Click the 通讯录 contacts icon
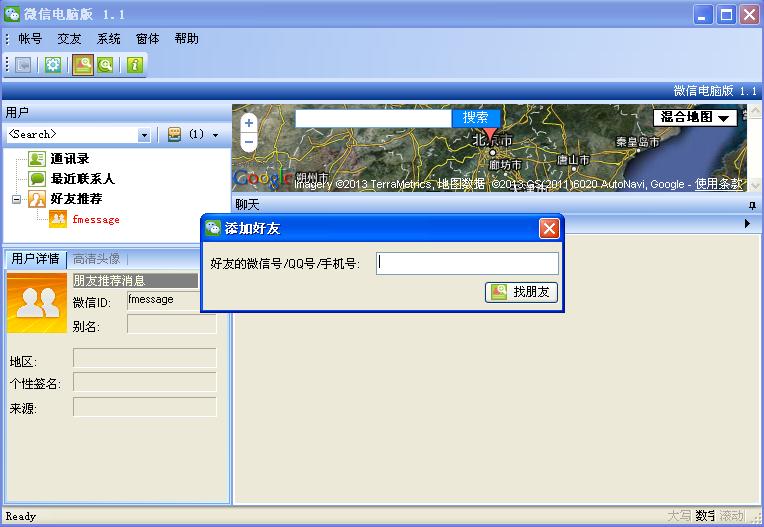This screenshot has height=527, width=764. [37, 159]
